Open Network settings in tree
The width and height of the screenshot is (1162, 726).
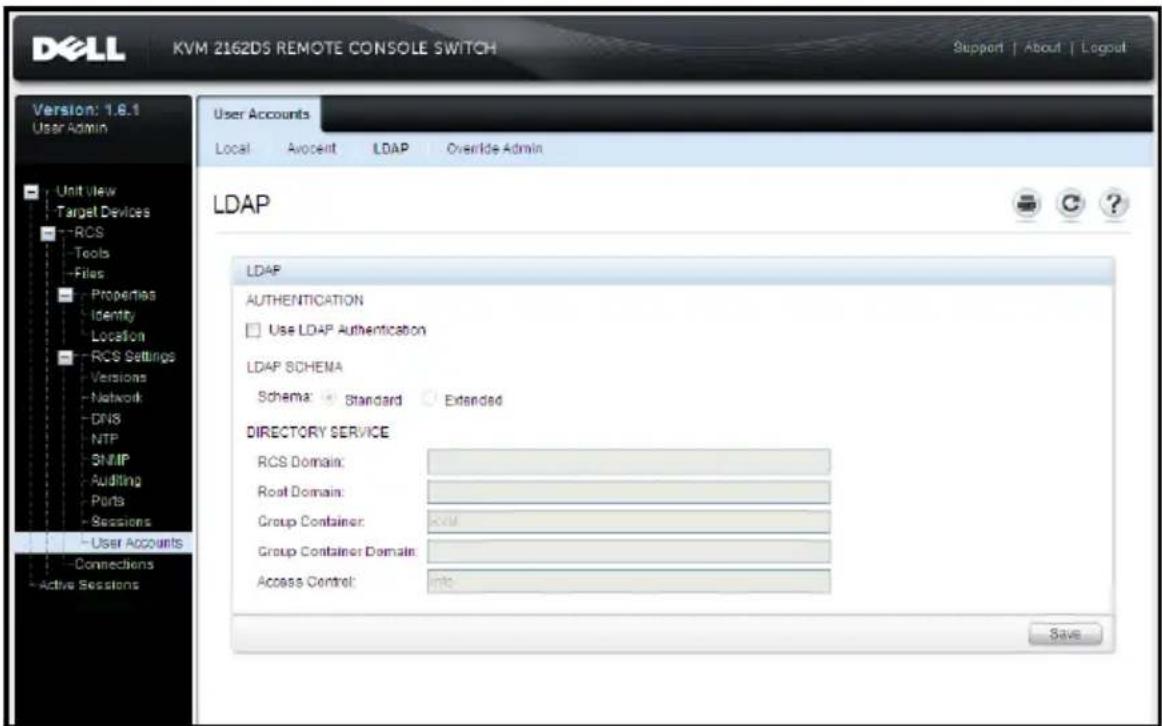click(116, 398)
